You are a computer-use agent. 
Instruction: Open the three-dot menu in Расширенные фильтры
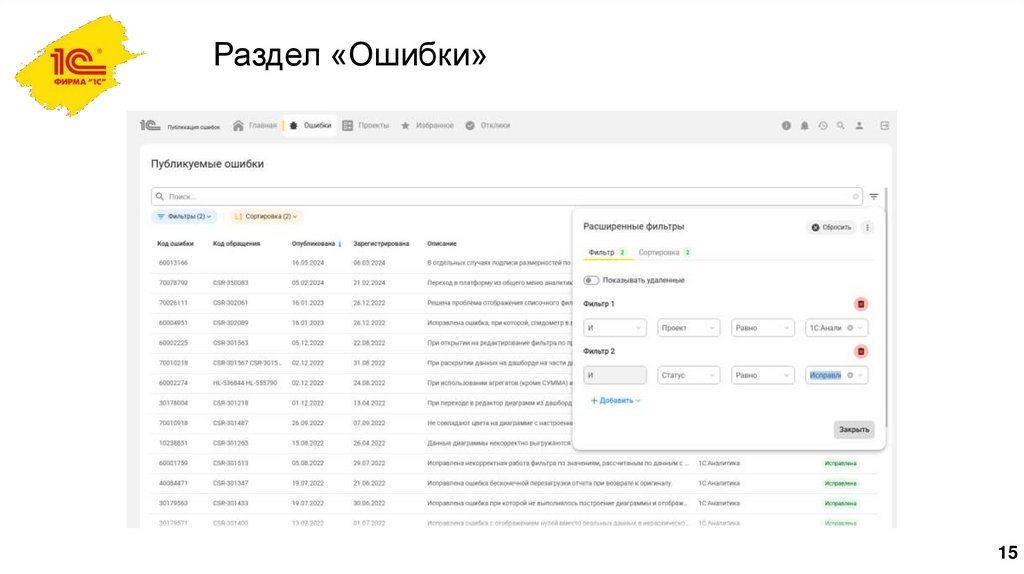pyautogui.click(x=867, y=227)
